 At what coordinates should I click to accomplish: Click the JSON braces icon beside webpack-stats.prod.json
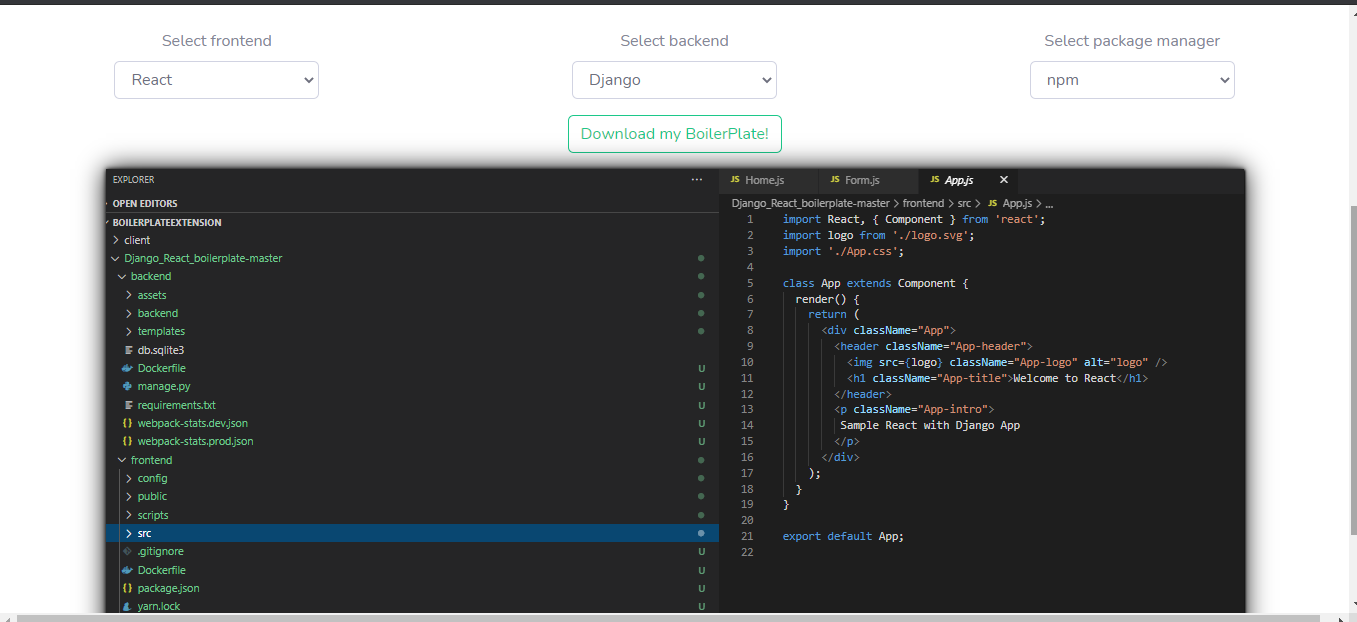(x=127, y=441)
